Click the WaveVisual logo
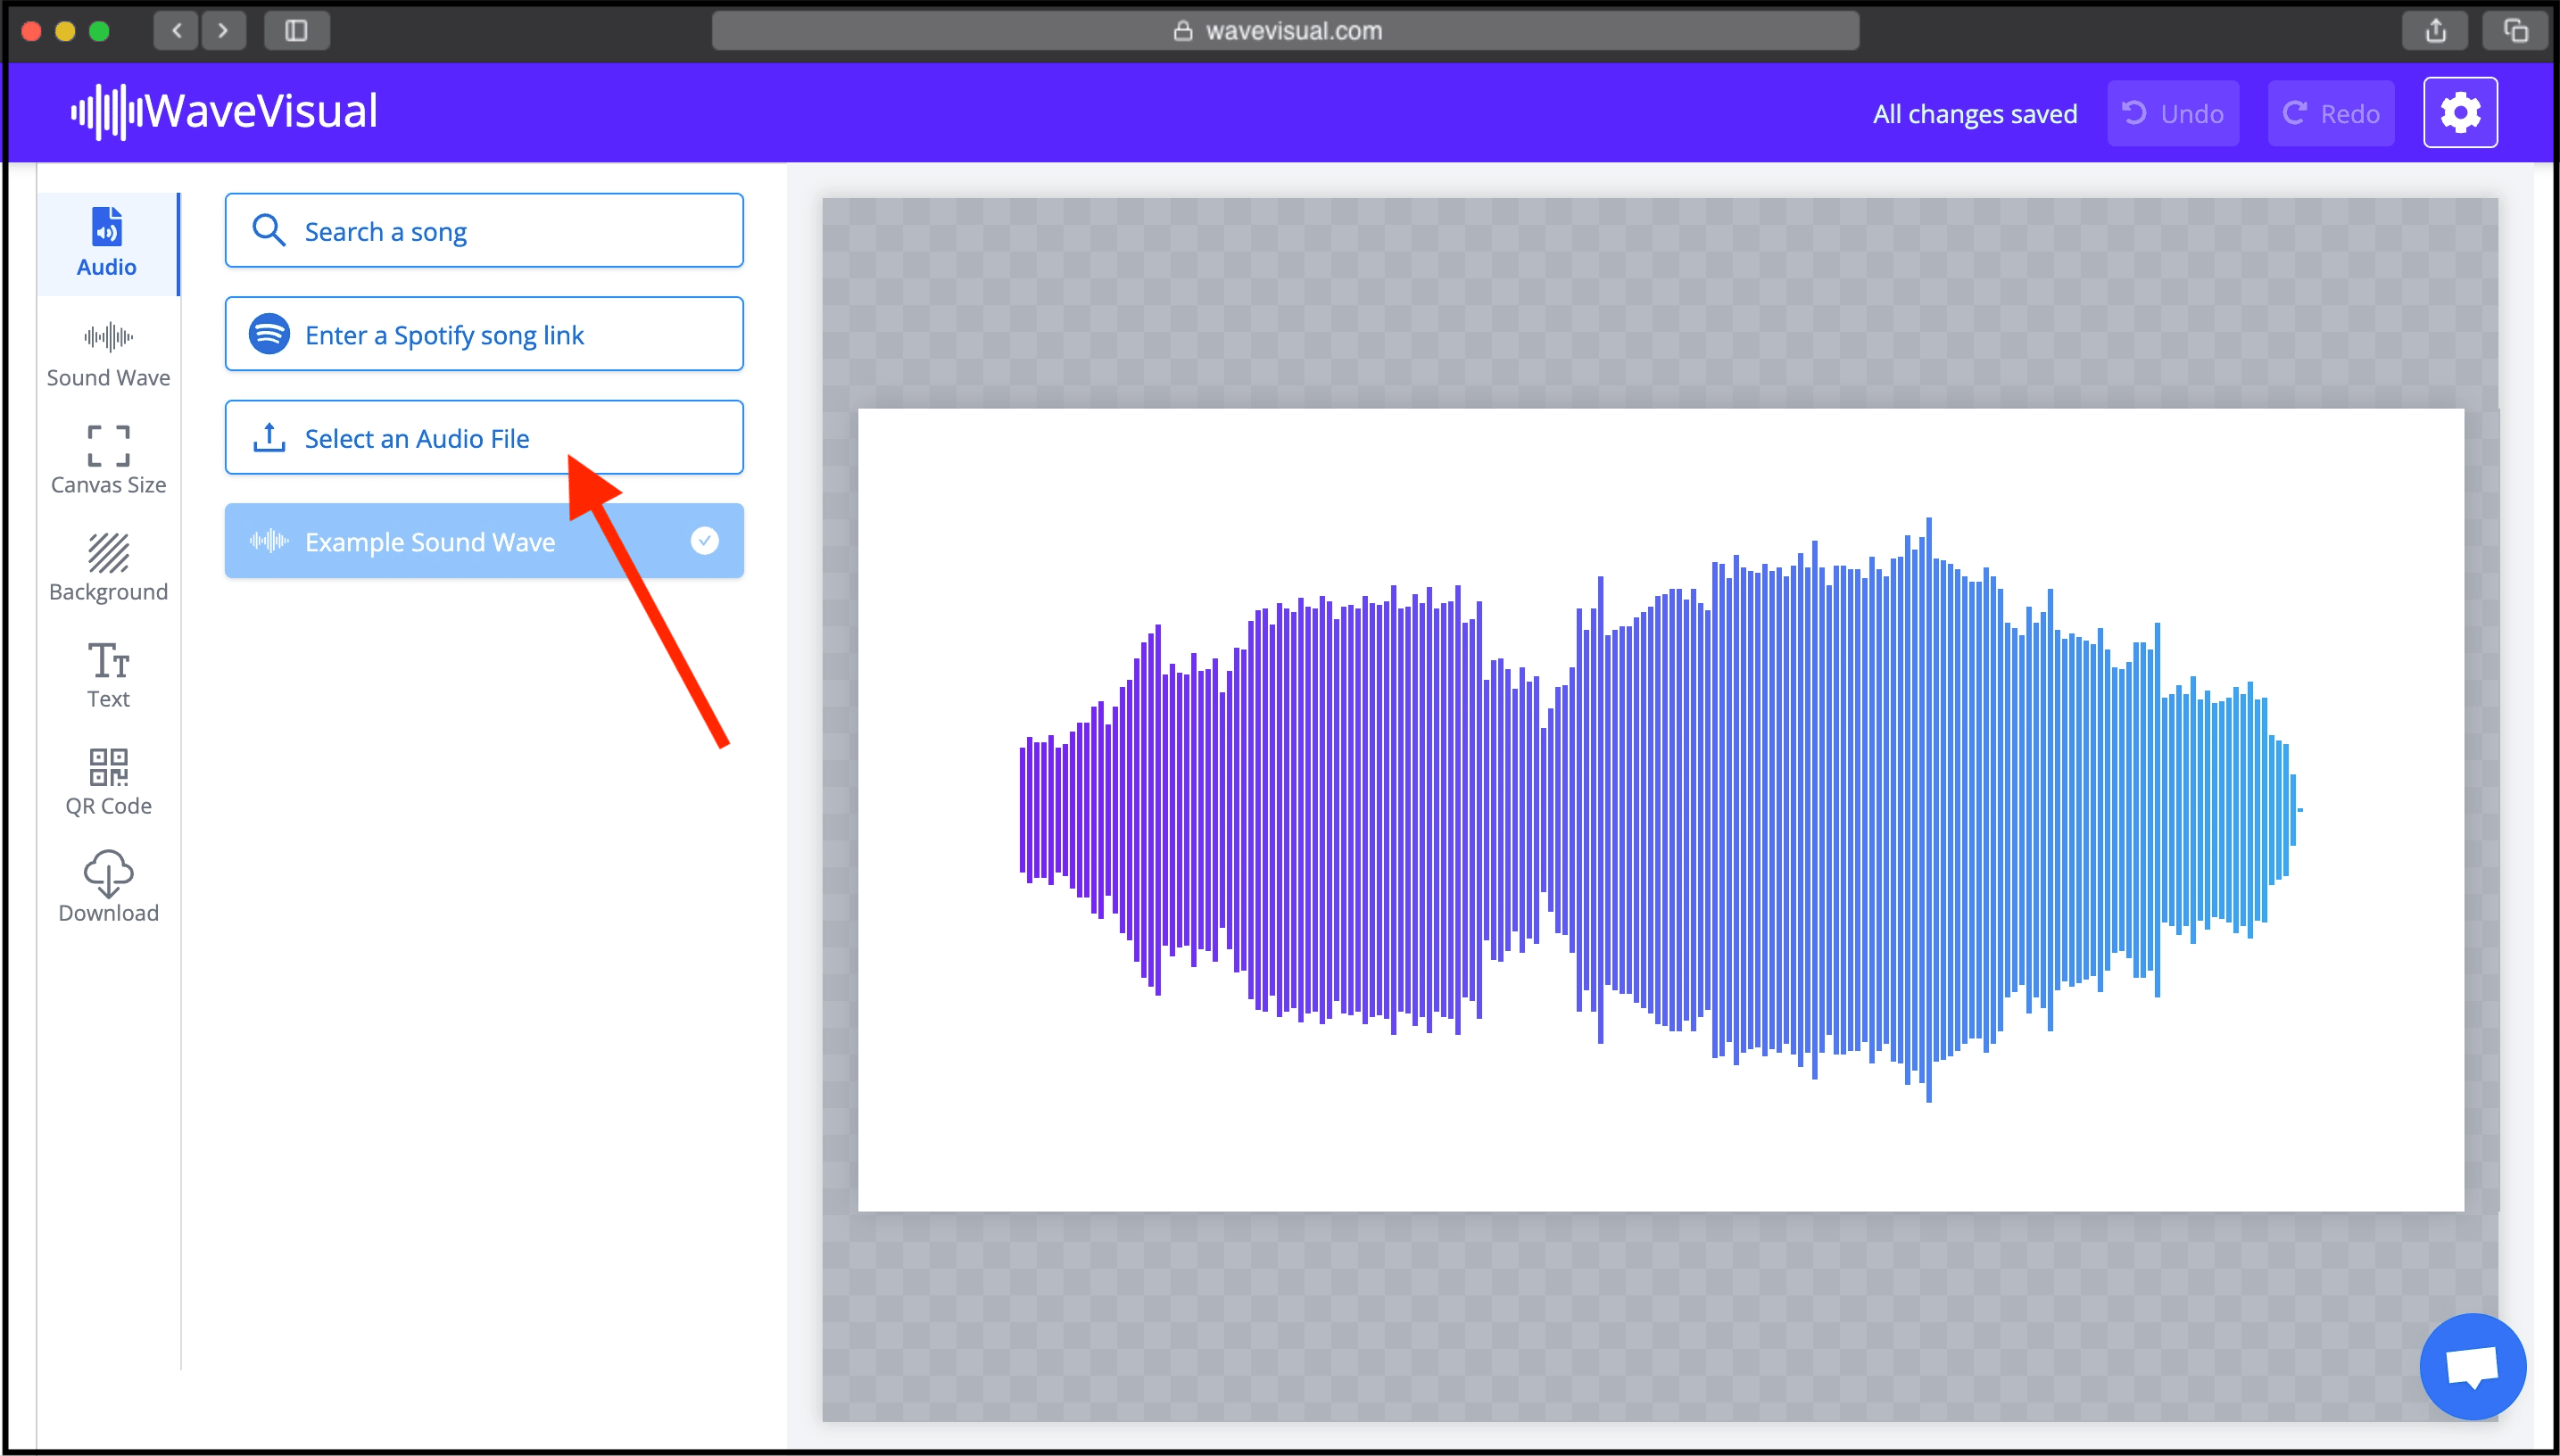The height and width of the screenshot is (1456, 2560). (x=222, y=111)
